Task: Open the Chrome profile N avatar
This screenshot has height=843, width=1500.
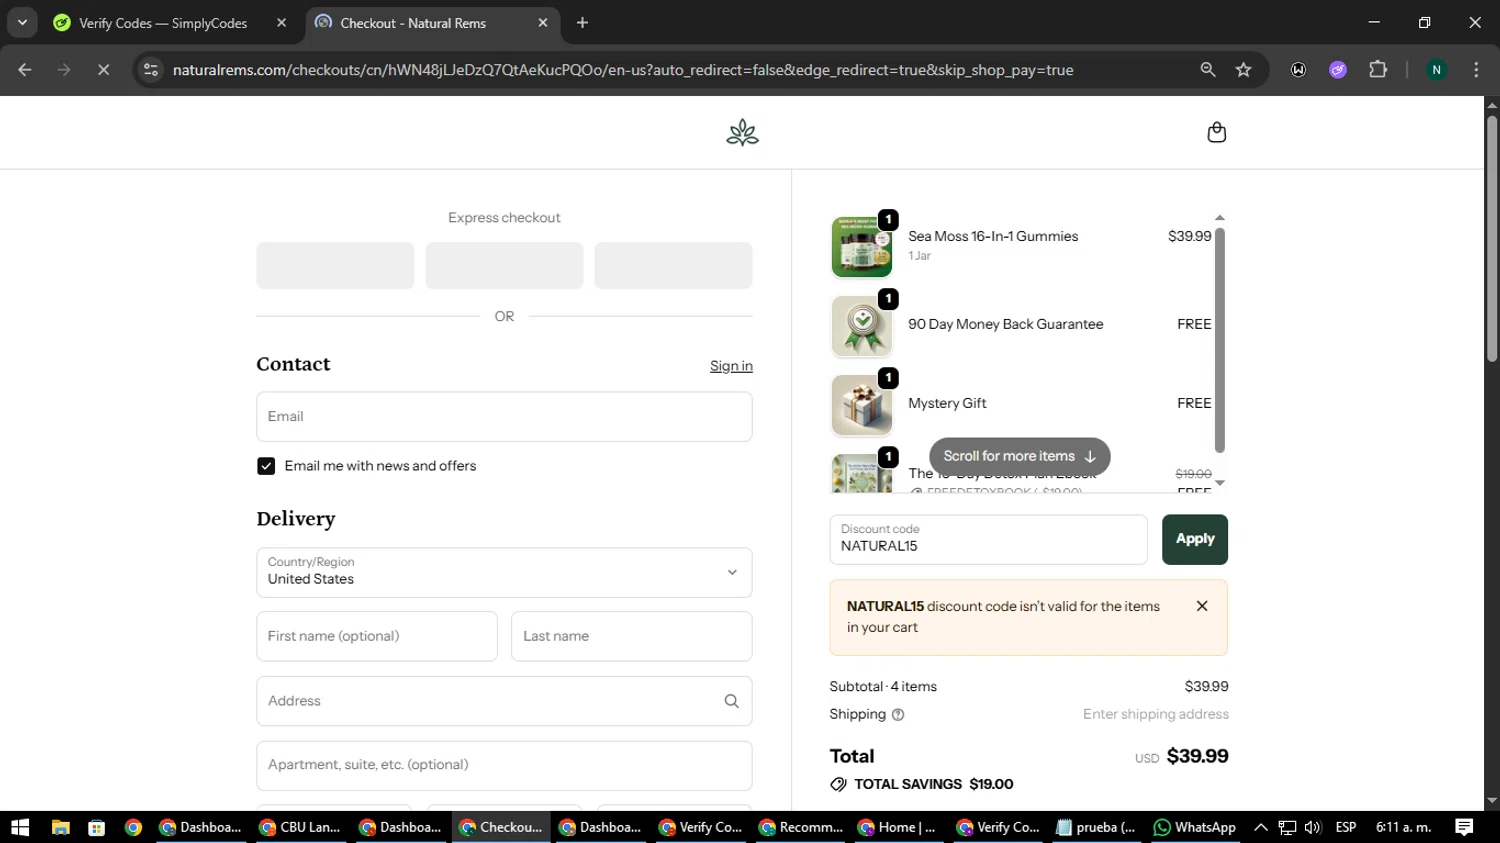Action: coord(1436,70)
